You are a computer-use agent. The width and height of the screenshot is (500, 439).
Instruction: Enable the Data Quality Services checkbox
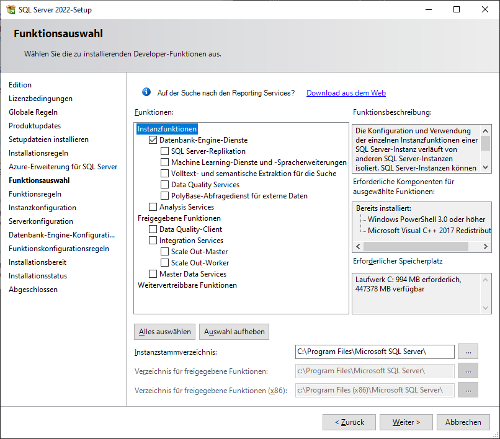point(164,185)
